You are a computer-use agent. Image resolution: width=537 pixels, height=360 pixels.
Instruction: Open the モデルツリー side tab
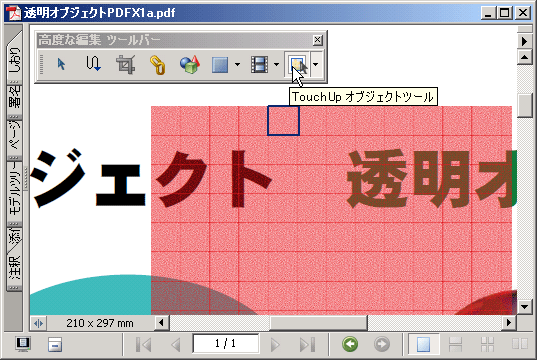pyautogui.click(x=14, y=192)
